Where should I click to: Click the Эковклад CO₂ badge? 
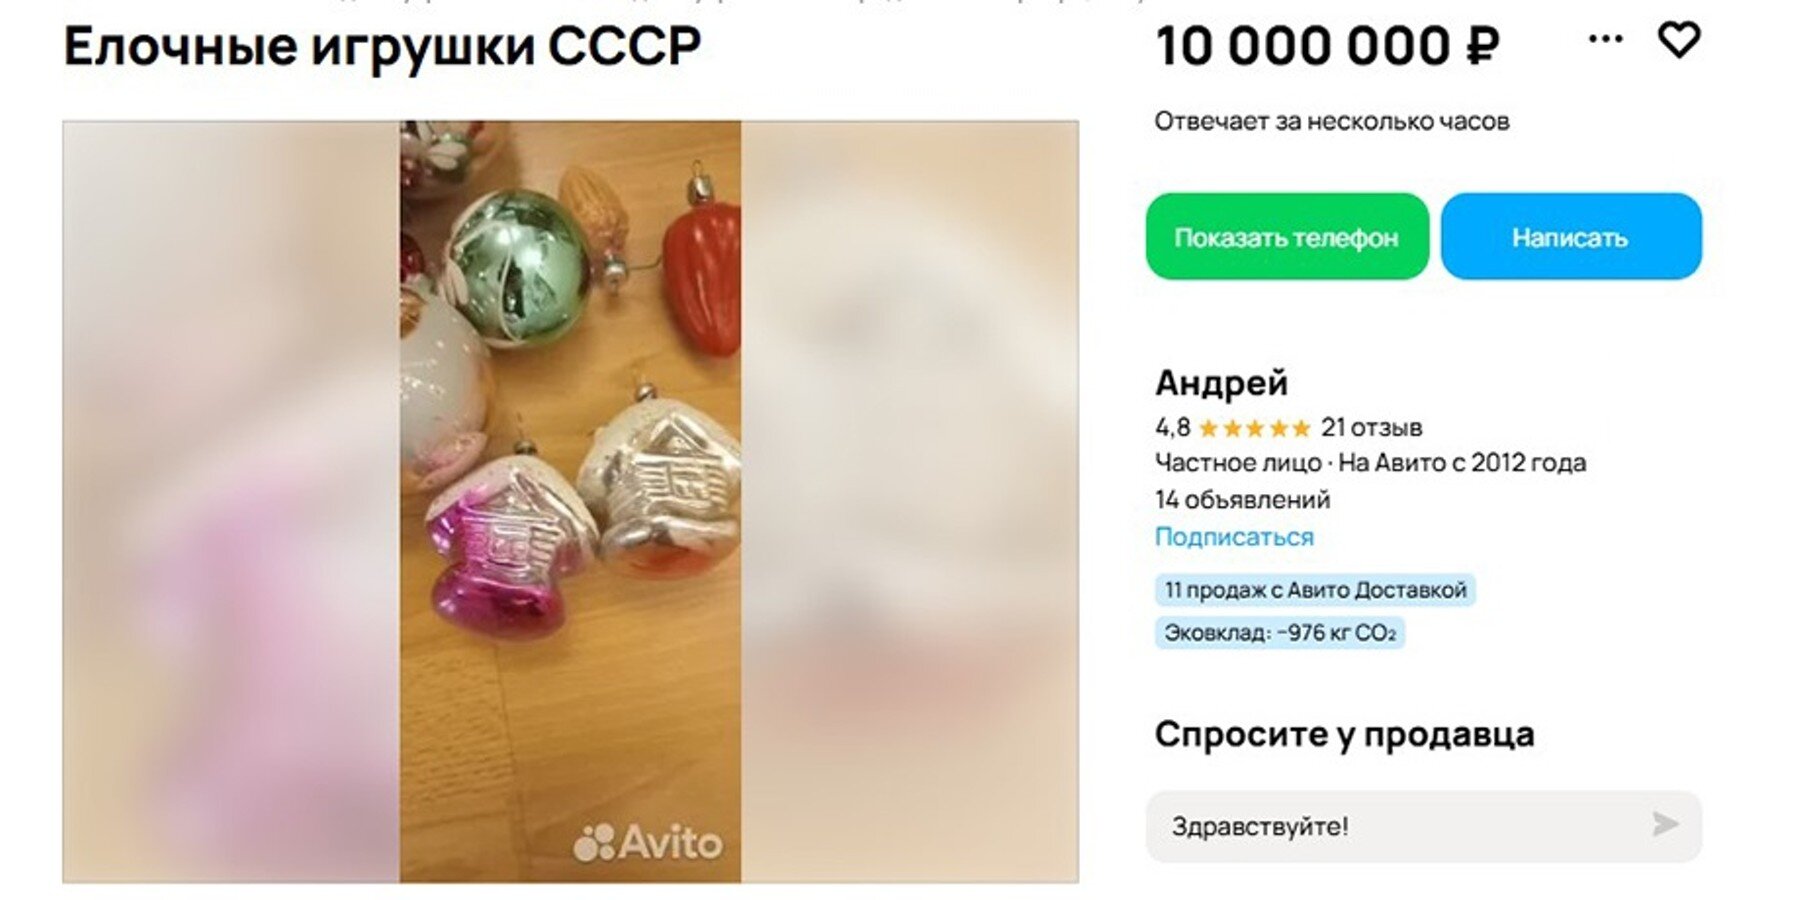point(1280,633)
